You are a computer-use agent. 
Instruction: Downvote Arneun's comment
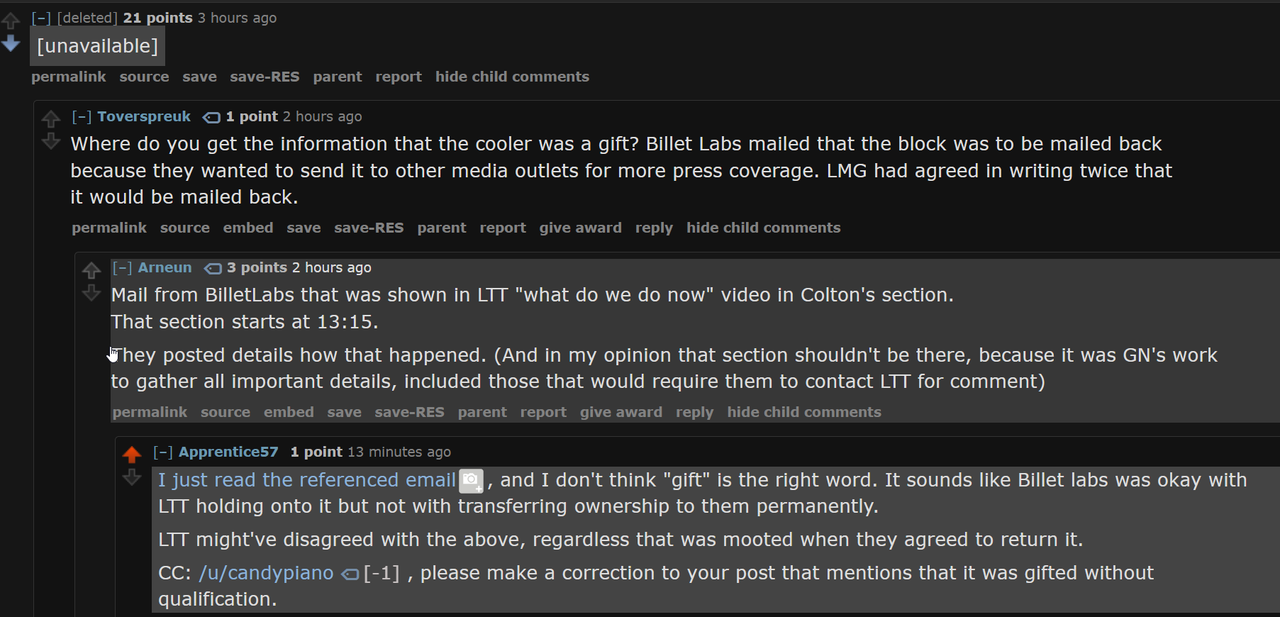click(92, 292)
